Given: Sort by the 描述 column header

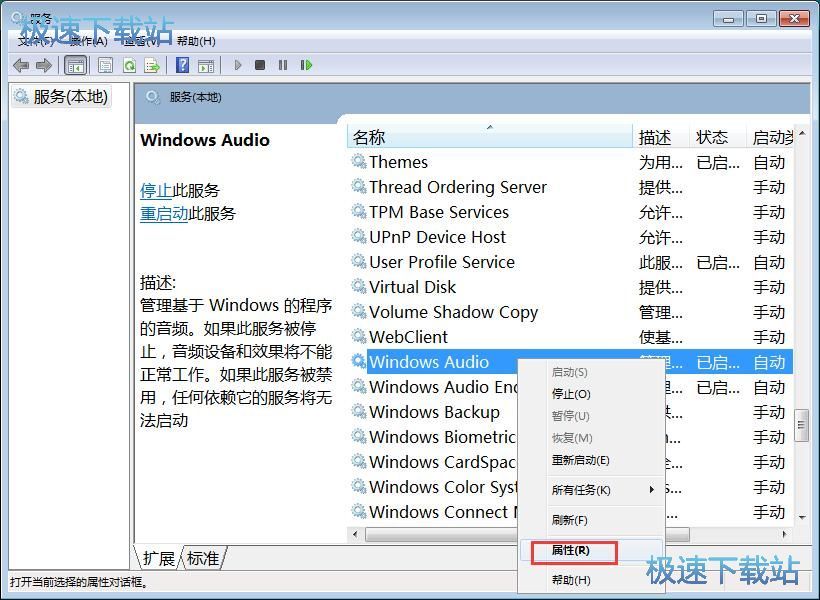Looking at the screenshot, I should 661,137.
